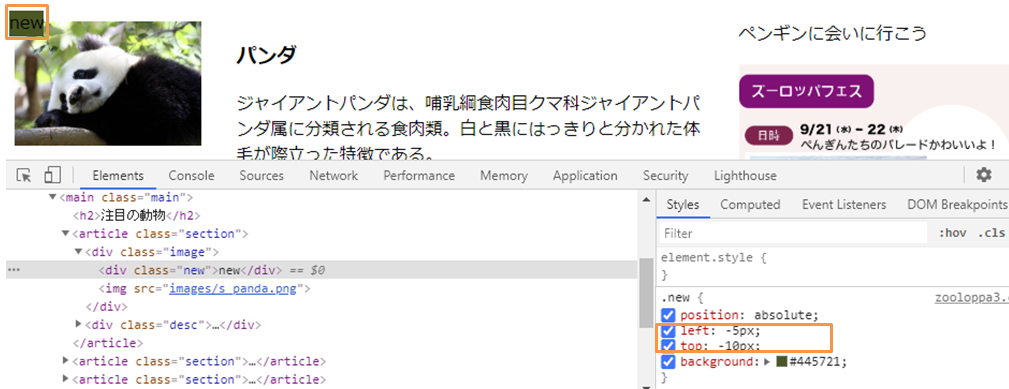Click the ペンギンに会いに行こう heading

(832, 33)
